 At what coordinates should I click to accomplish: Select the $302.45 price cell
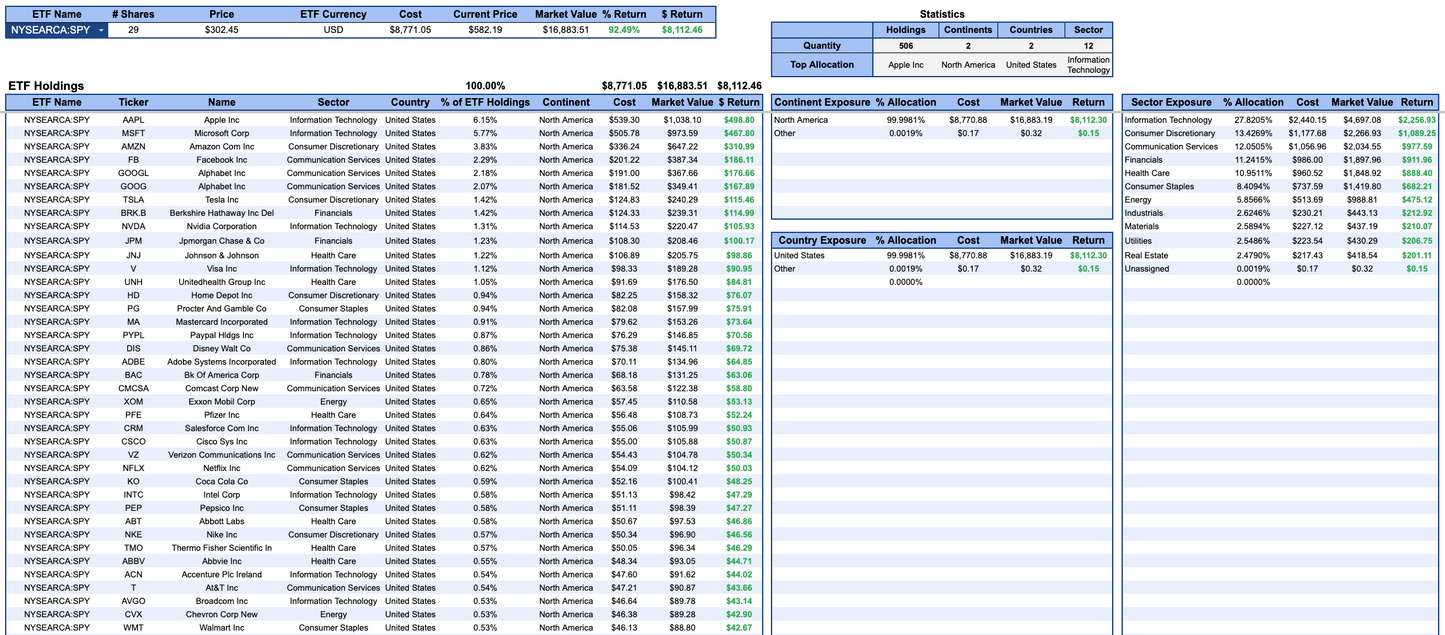click(221, 30)
